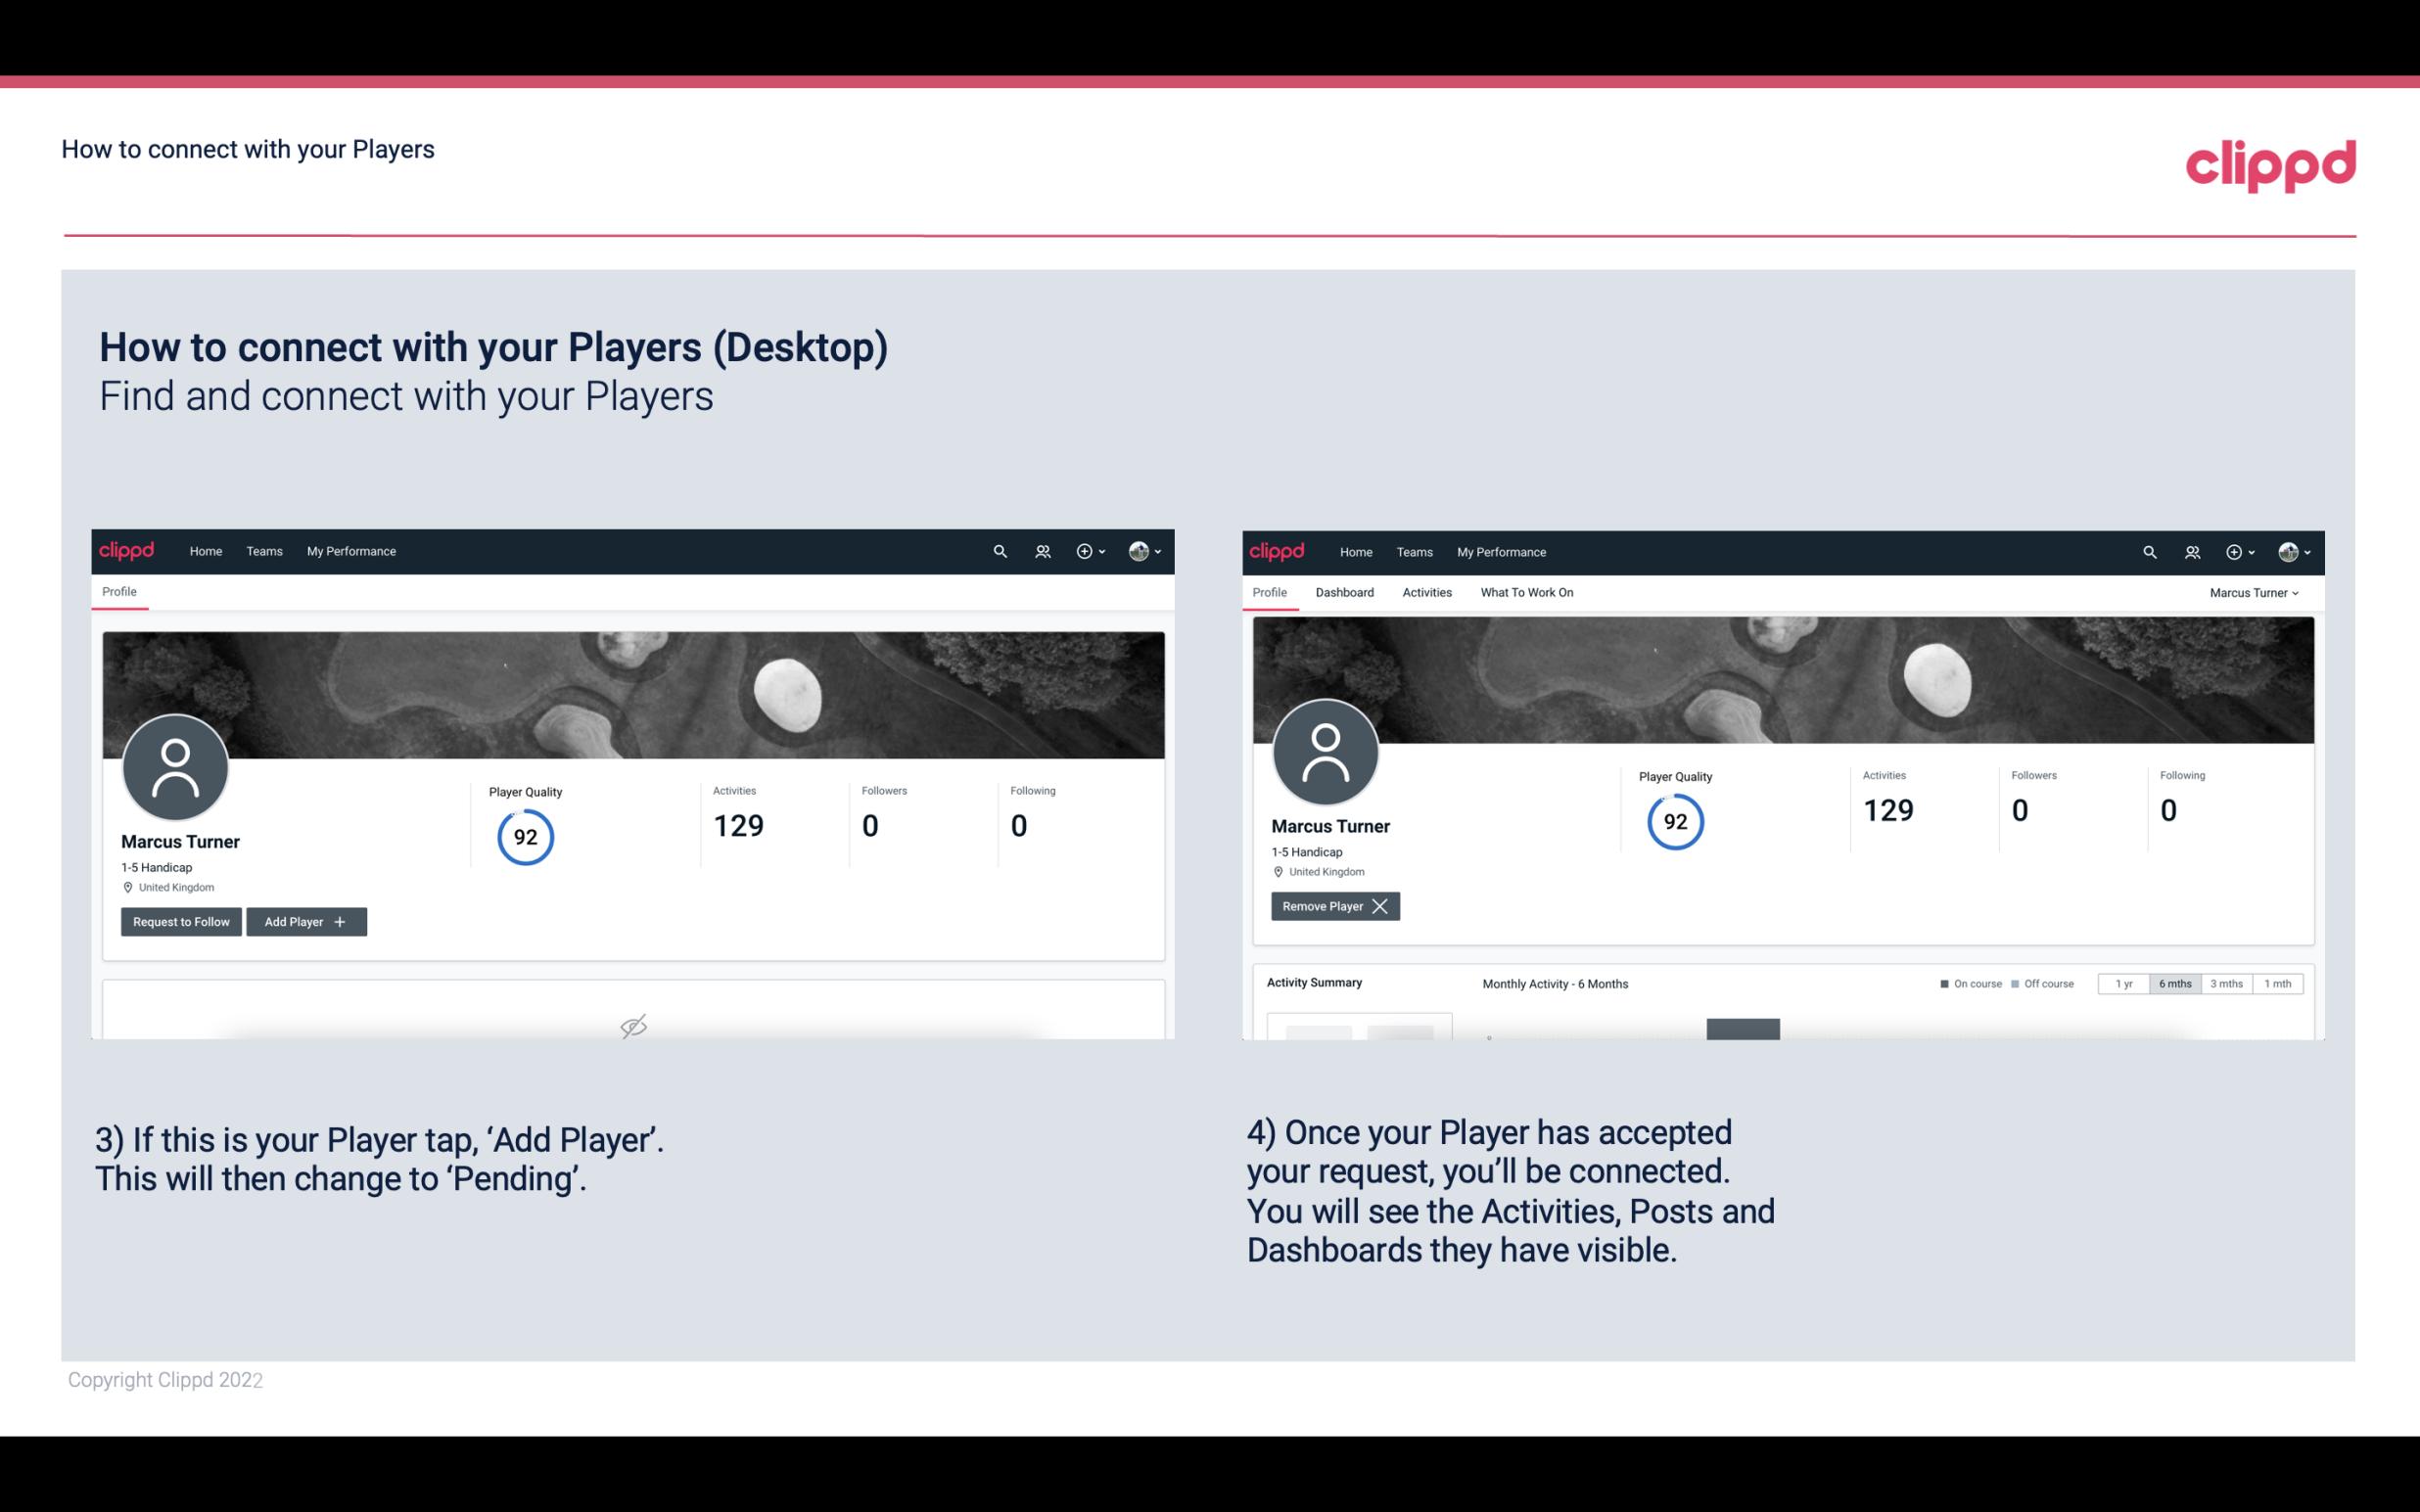This screenshot has height=1512, width=2420.
Task: Select the '6 mths' activity toggle button
Action: 2174,983
